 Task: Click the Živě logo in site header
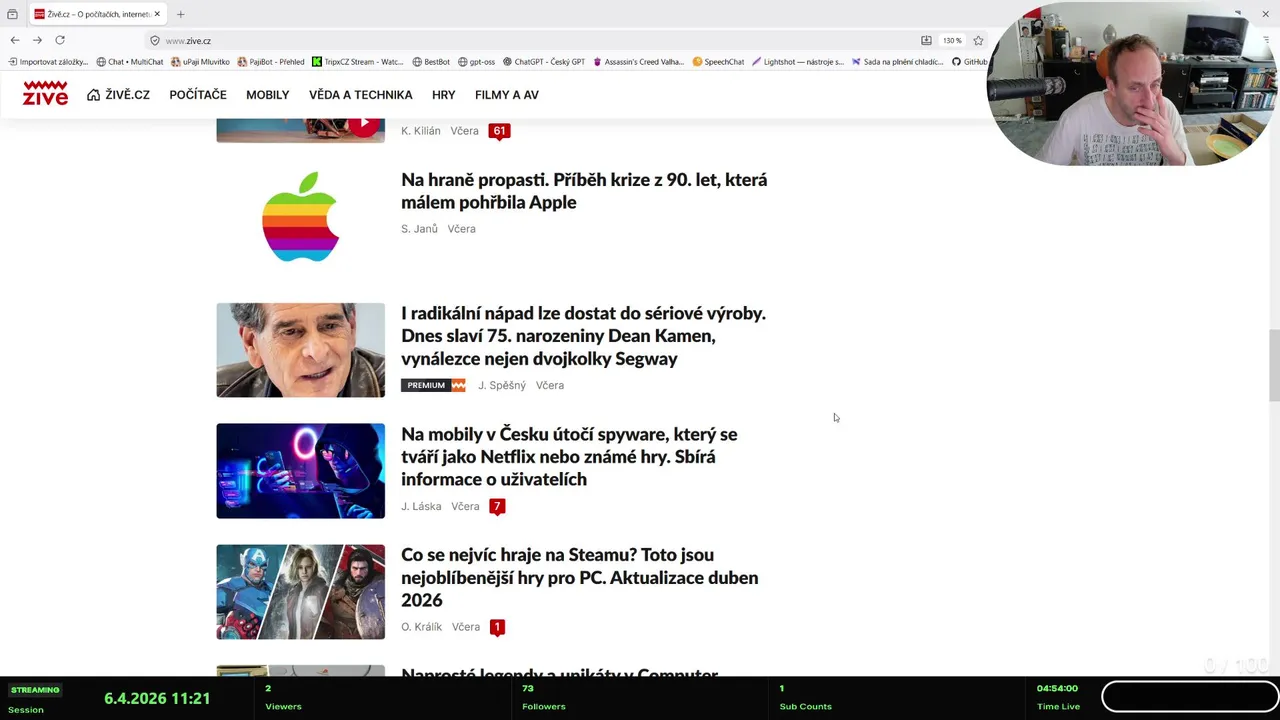tap(45, 94)
